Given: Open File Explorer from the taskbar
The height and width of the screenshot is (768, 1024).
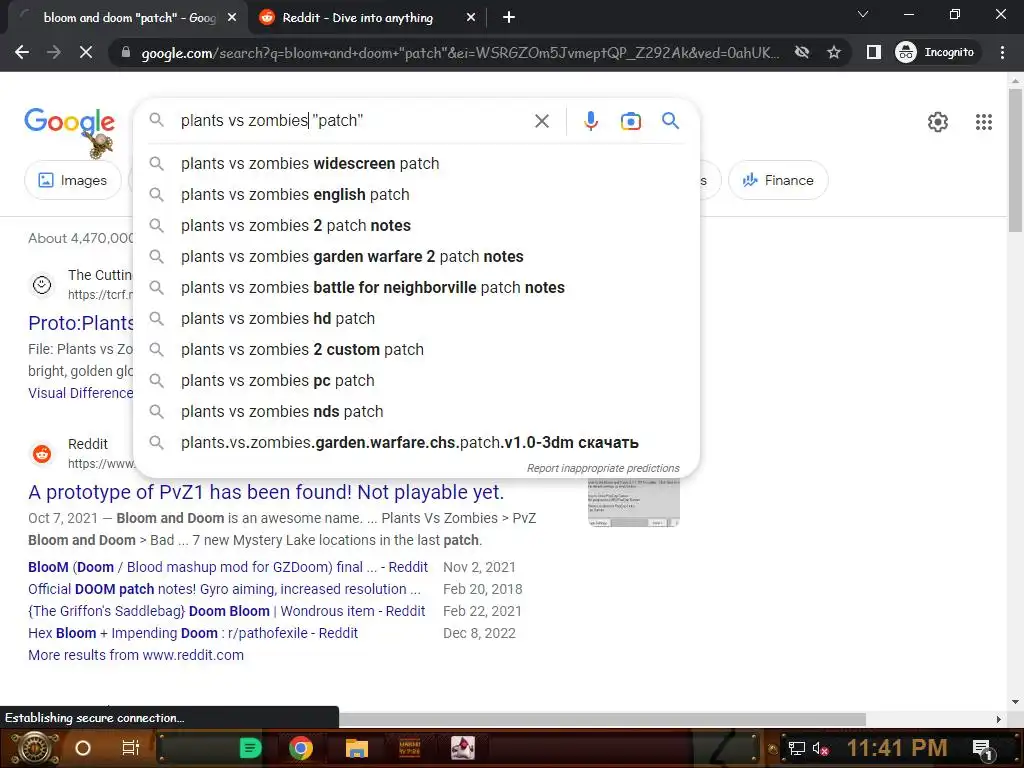Looking at the screenshot, I should pos(357,748).
